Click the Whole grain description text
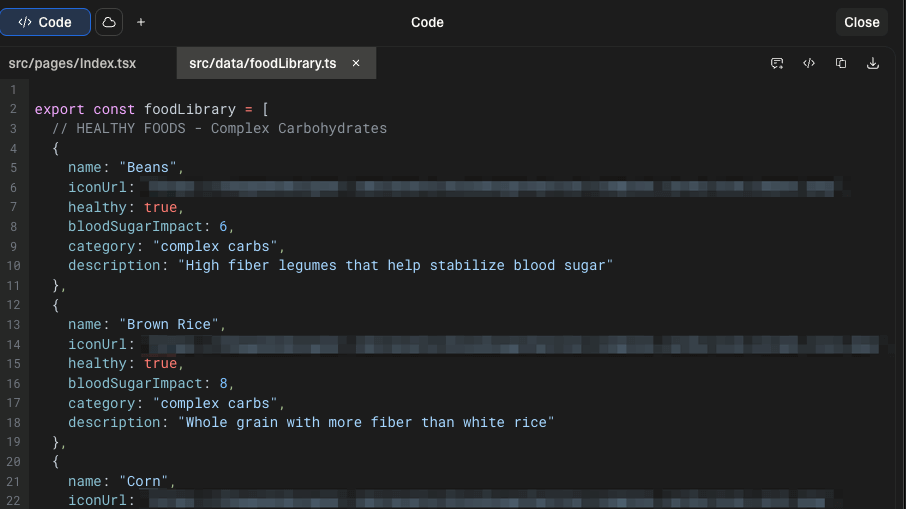This screenshot has height=509, width=906. (364, 422)
